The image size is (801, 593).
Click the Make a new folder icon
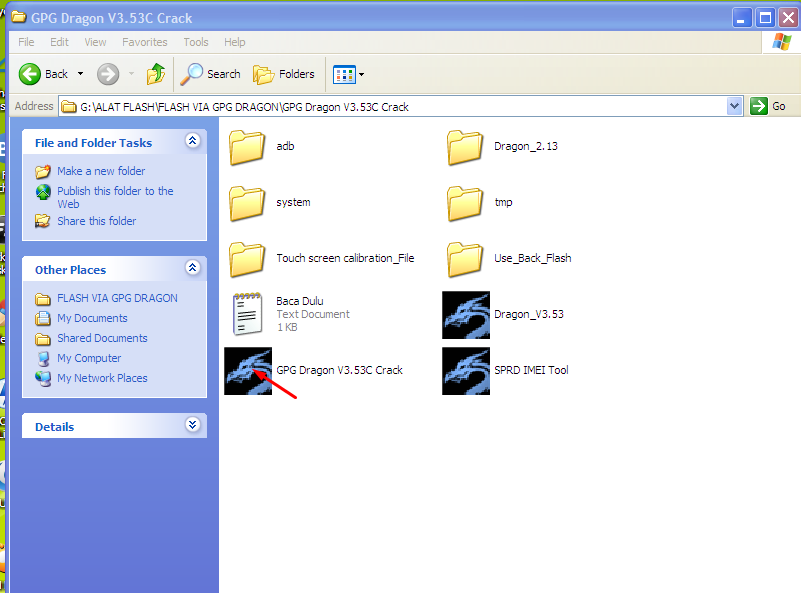43,171
